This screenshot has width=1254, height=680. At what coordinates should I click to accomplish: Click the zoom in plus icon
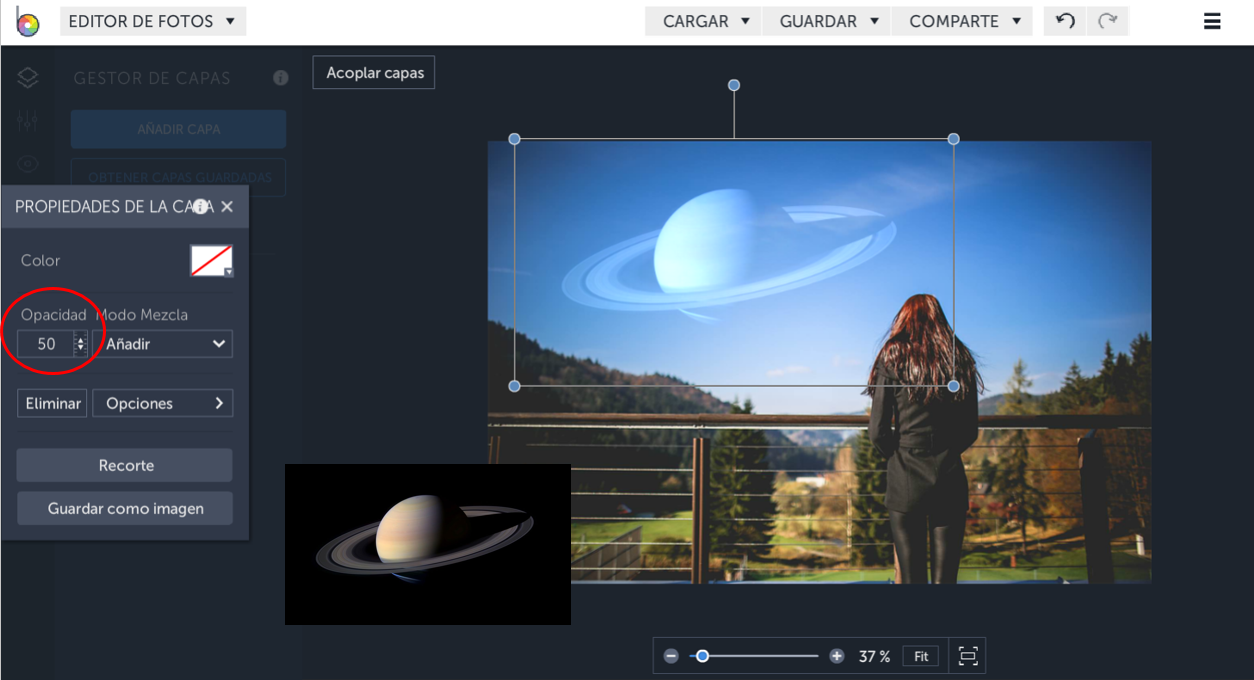coord(837,656)
